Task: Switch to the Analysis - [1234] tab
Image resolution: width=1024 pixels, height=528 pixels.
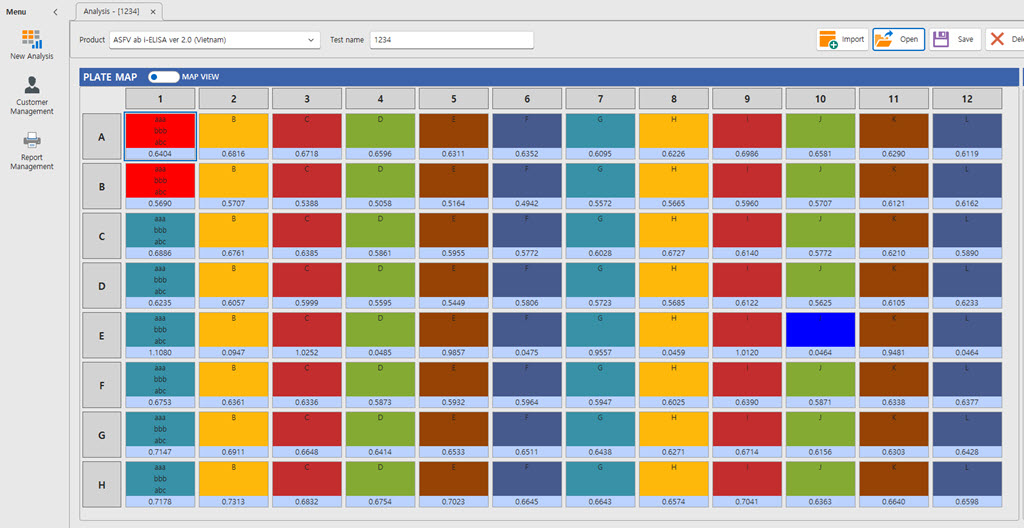Action: pos(114,10)
